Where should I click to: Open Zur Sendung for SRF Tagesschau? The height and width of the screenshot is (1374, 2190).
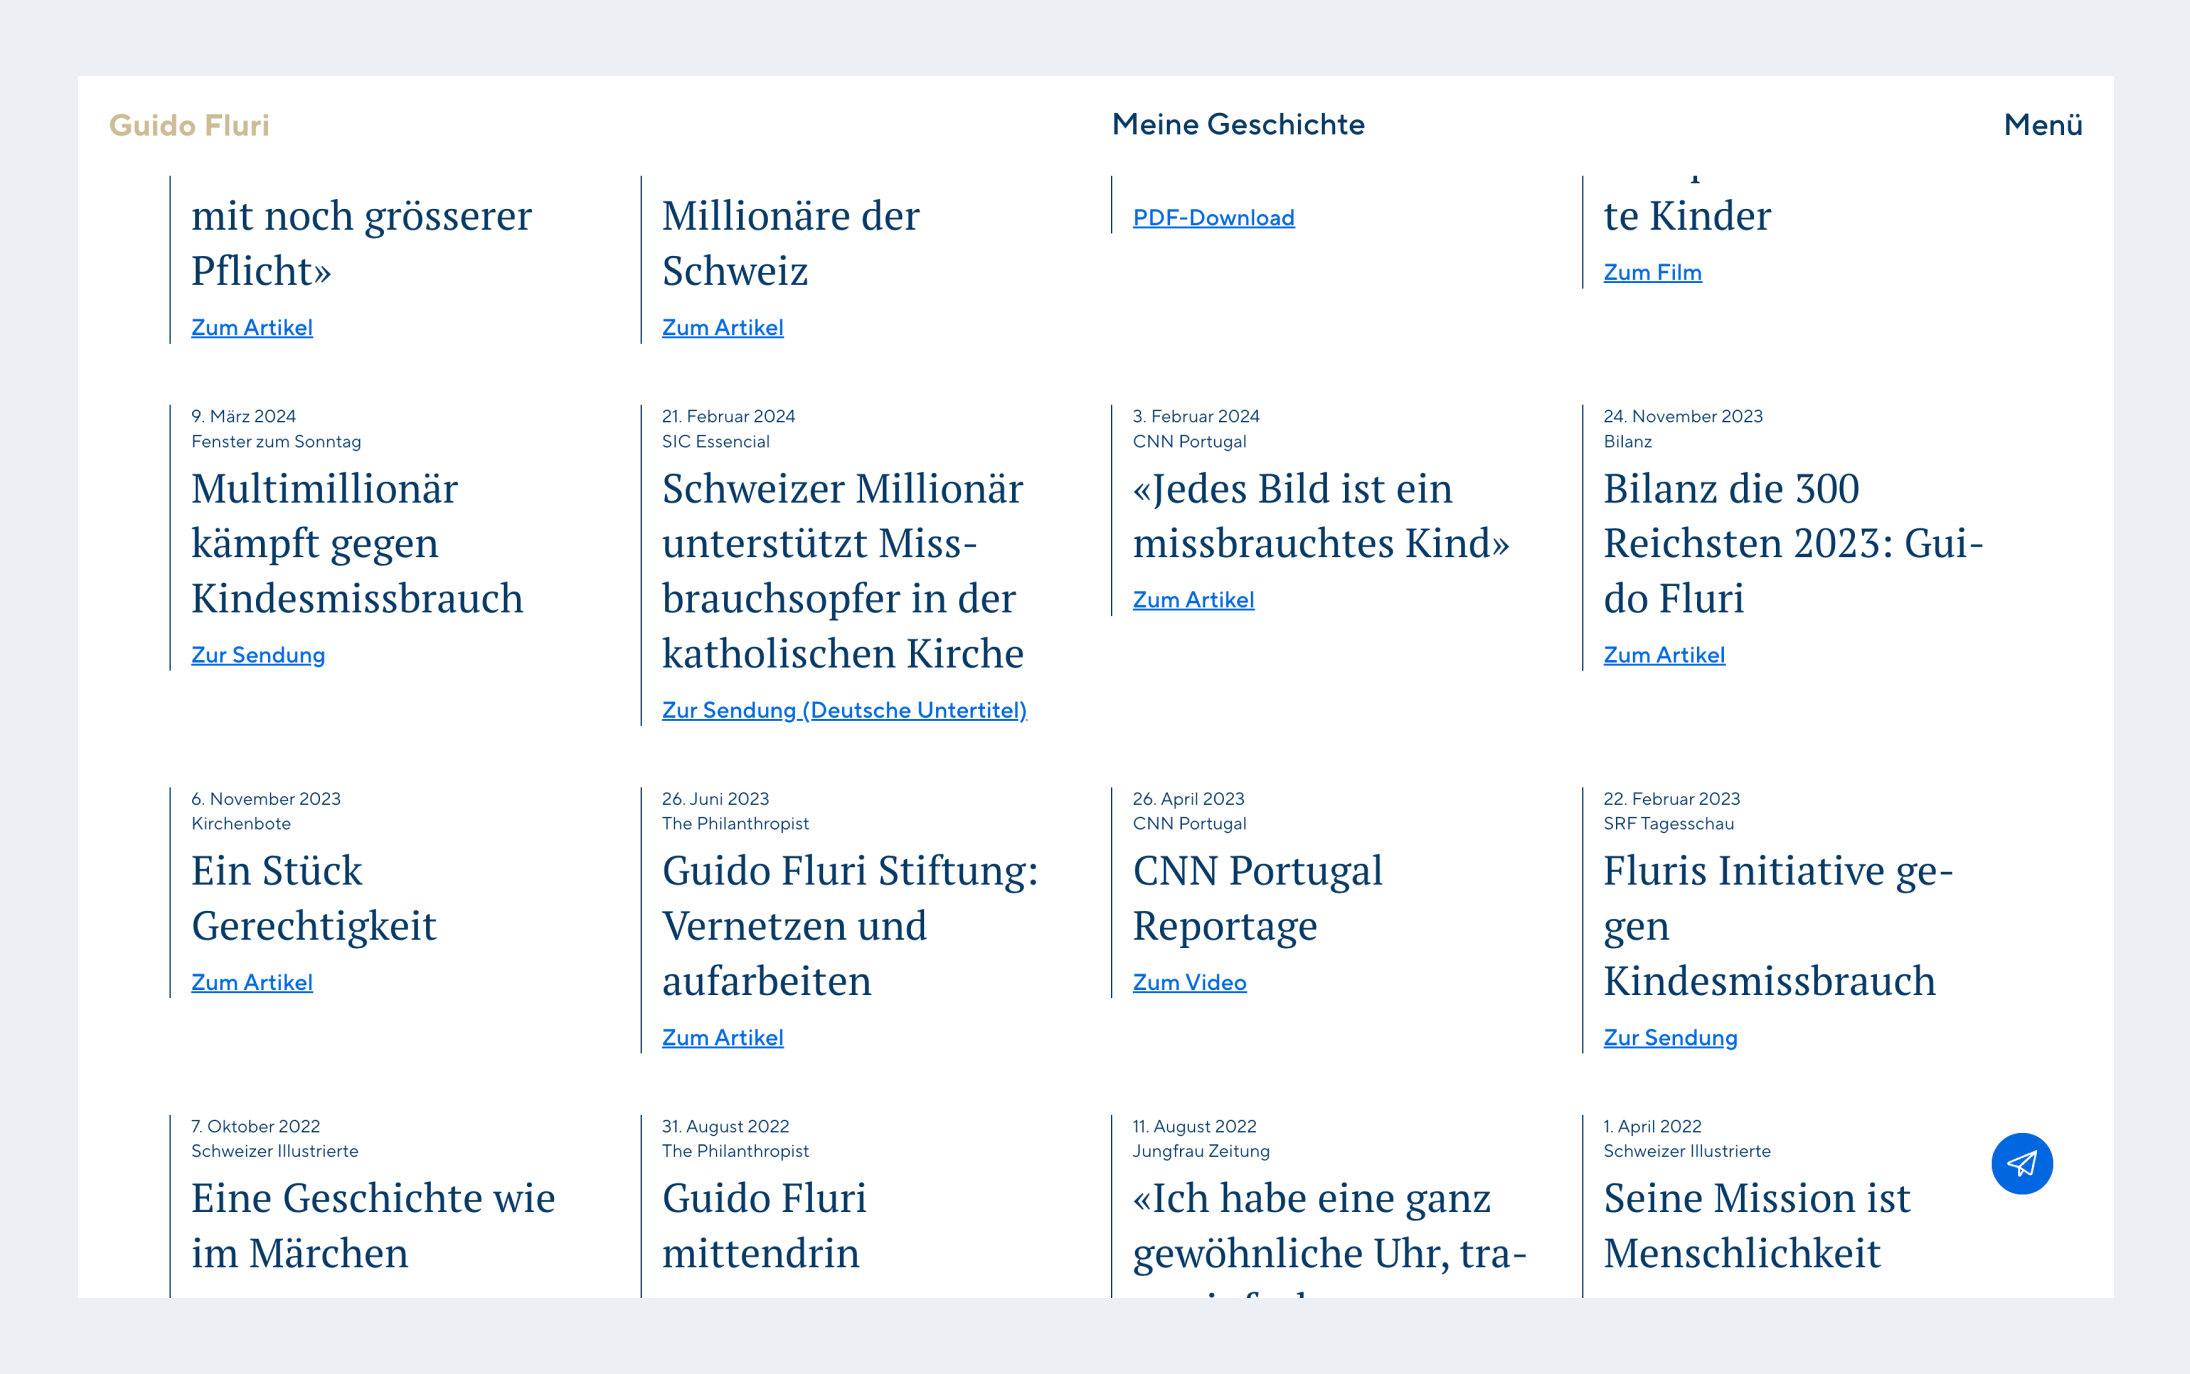1670,1037
